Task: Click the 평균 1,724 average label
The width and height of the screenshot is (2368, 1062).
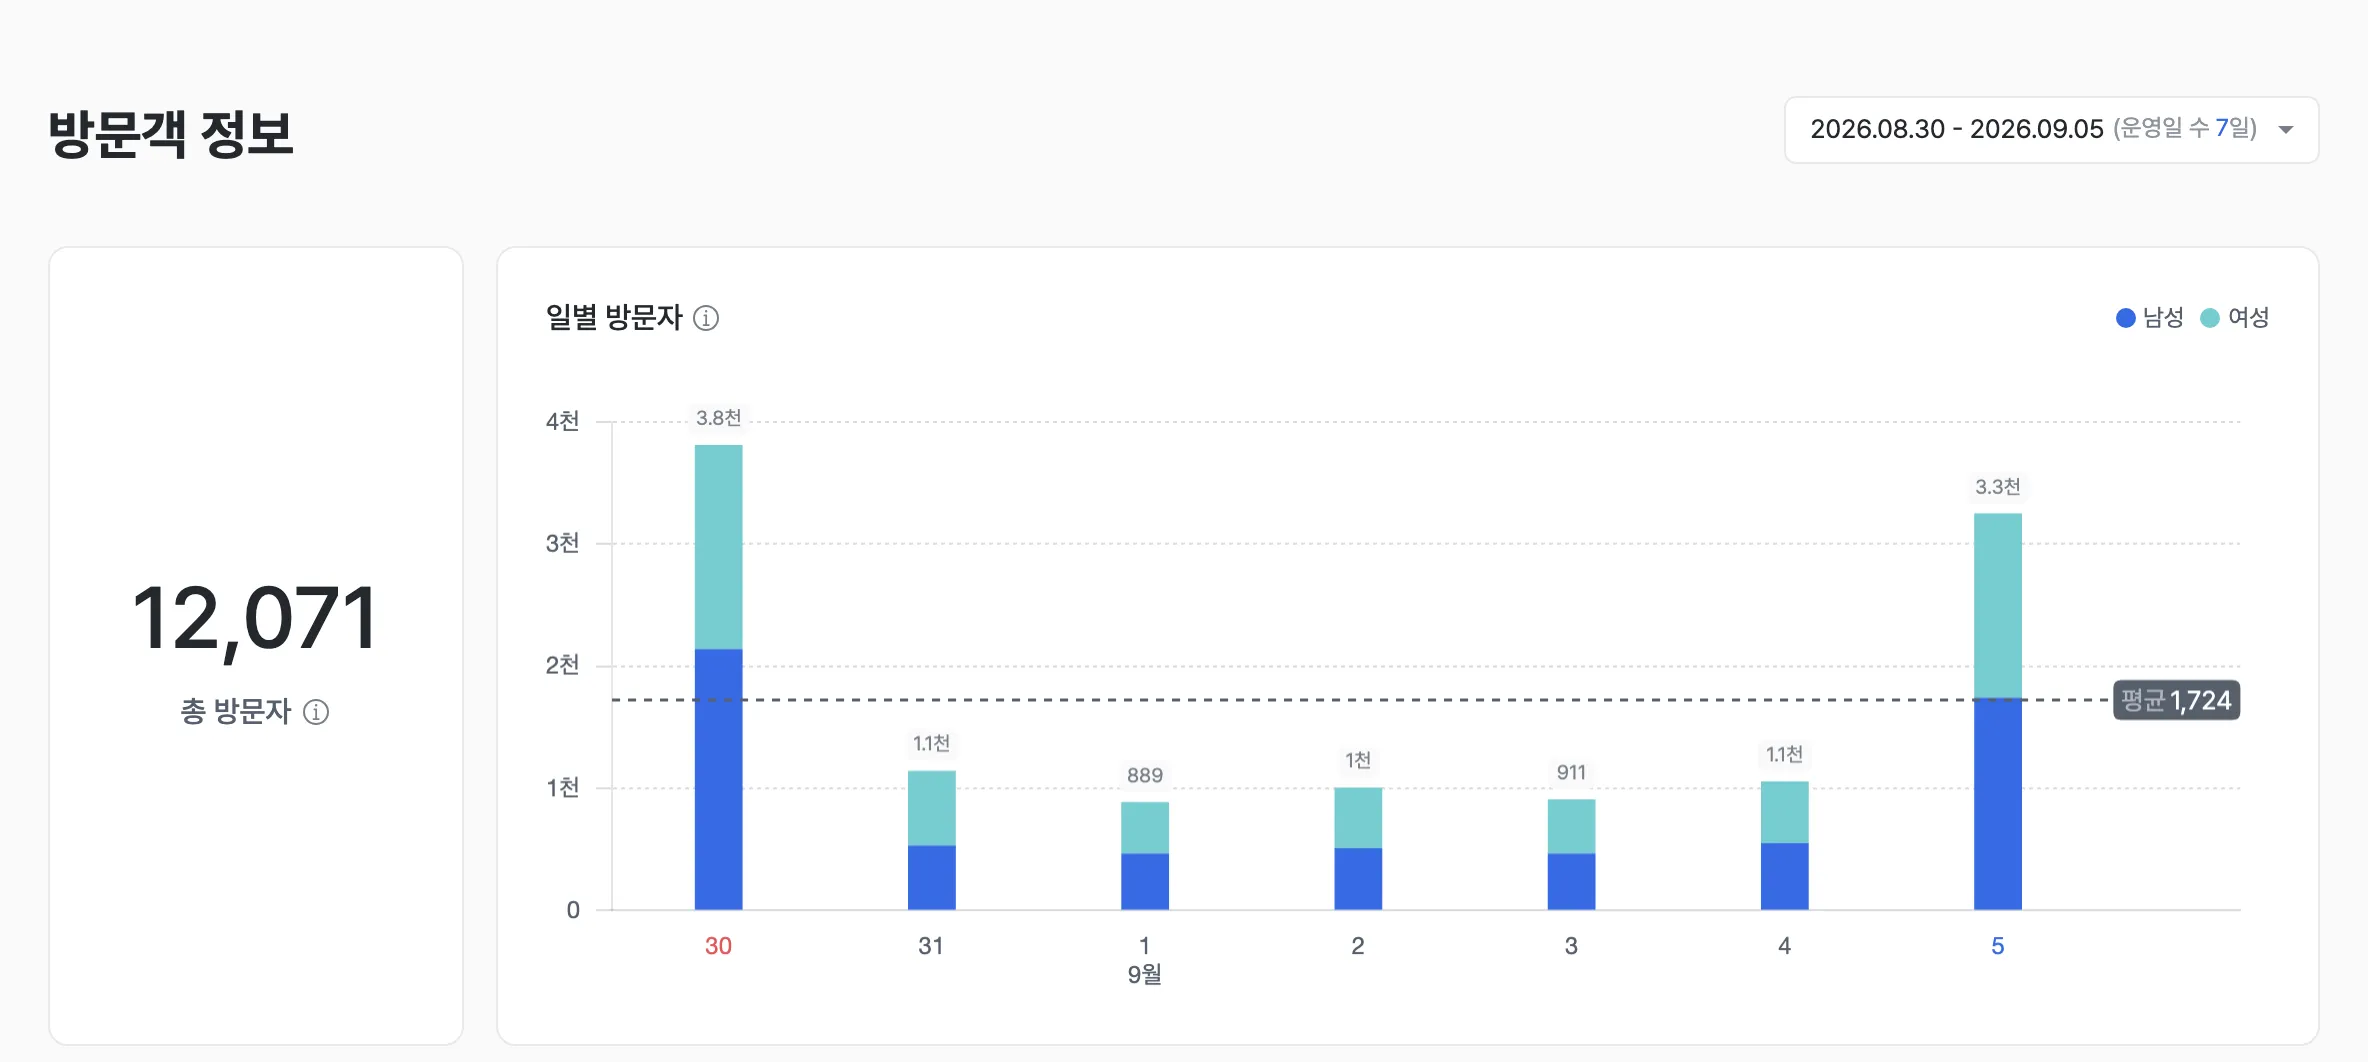Action: [x=2176, y=700]
